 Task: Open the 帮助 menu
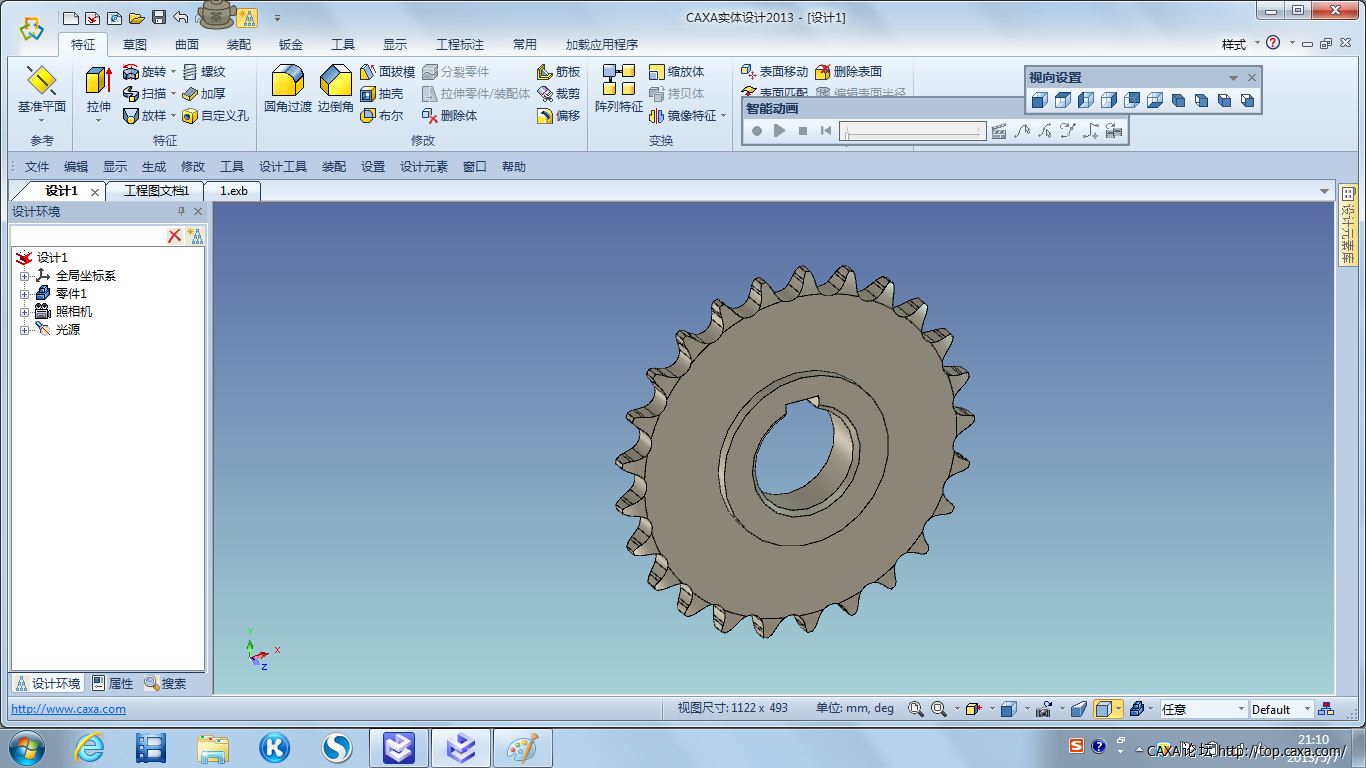(514, 167)
